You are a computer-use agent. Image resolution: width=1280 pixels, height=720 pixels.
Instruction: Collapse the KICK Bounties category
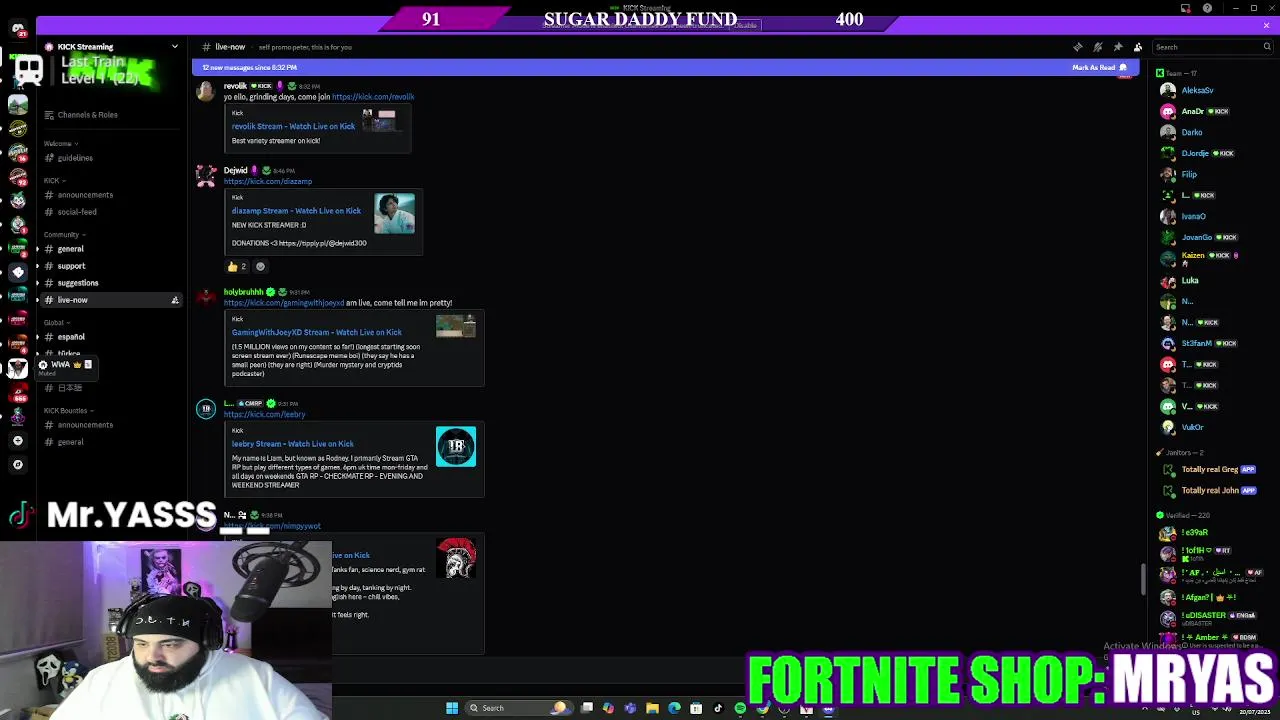(68, 410)
